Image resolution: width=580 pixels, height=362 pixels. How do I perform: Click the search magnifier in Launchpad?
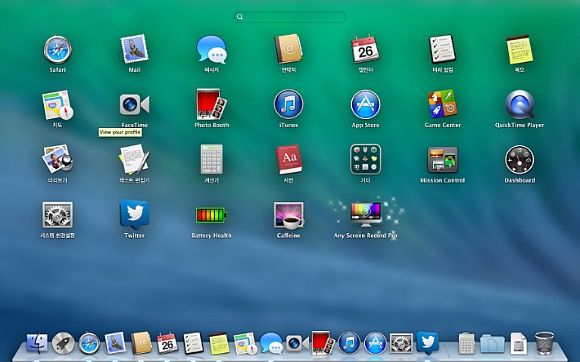240,17
